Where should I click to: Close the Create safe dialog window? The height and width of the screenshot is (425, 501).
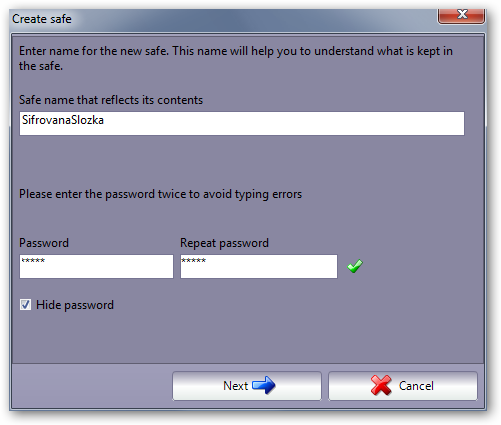[x=461, y=16]
